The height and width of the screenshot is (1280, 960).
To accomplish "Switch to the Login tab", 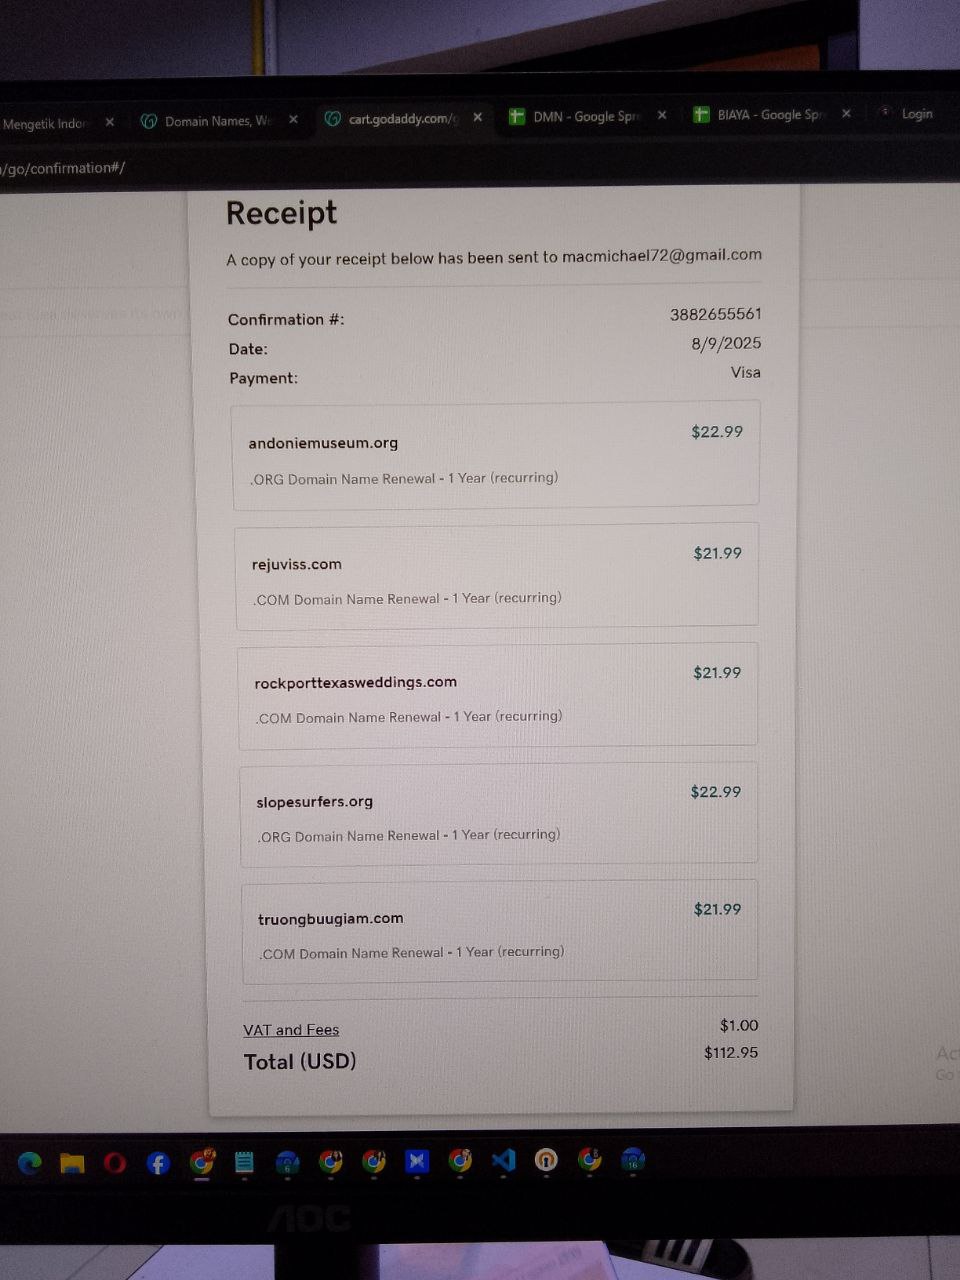I will (x=916, y=114).
